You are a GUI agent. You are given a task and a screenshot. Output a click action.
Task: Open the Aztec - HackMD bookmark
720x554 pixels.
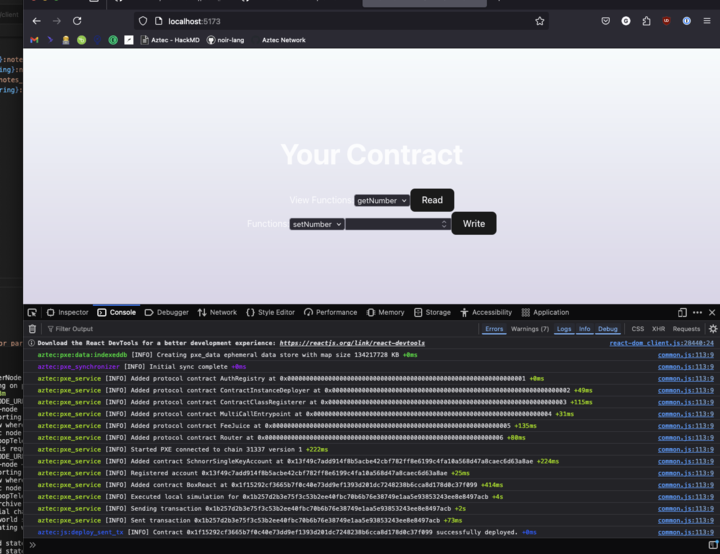pos(170,40)
